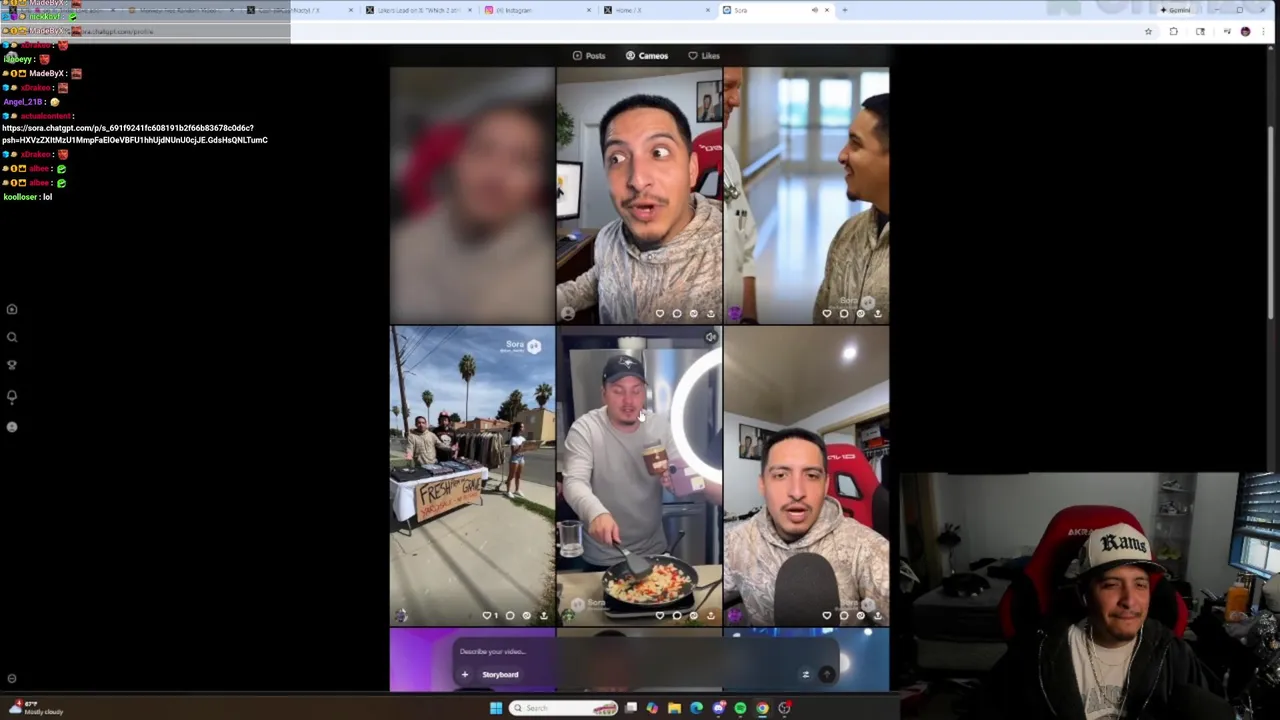Like the cooking video
The width and height of the screenshot is (1280, 720).
point(659,616)
